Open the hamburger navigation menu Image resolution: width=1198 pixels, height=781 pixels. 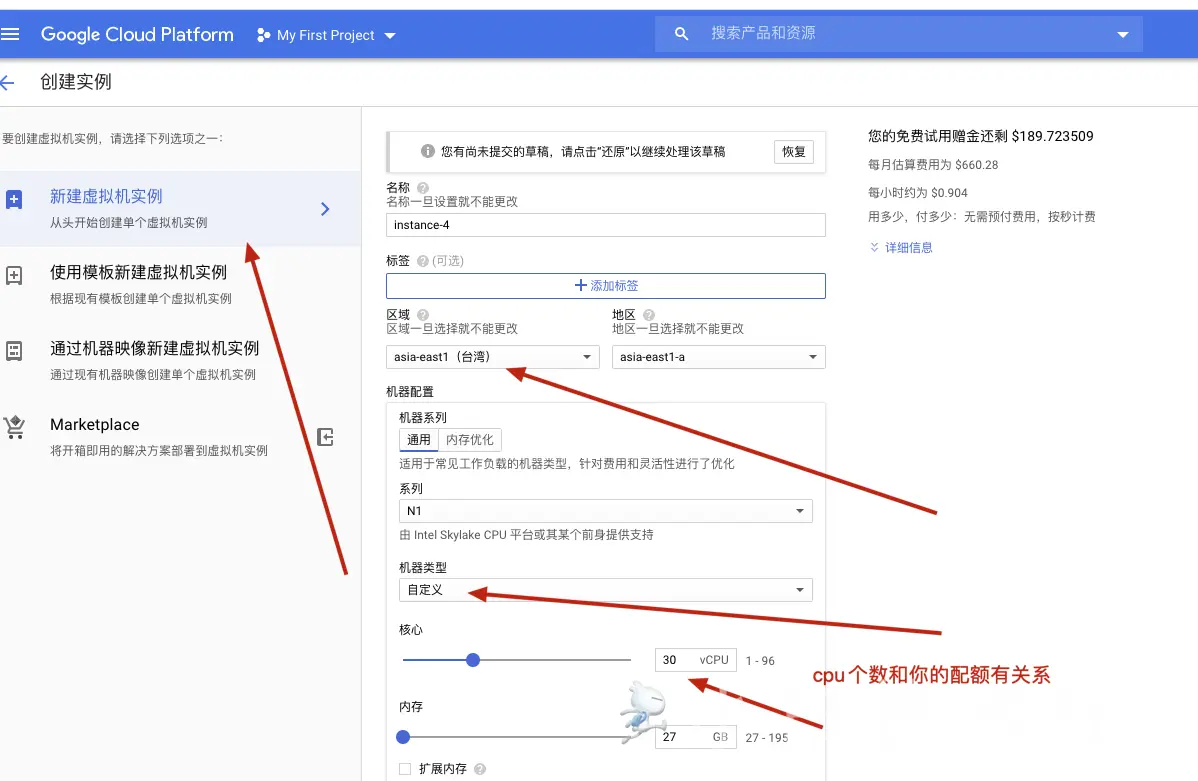(10, 34)
